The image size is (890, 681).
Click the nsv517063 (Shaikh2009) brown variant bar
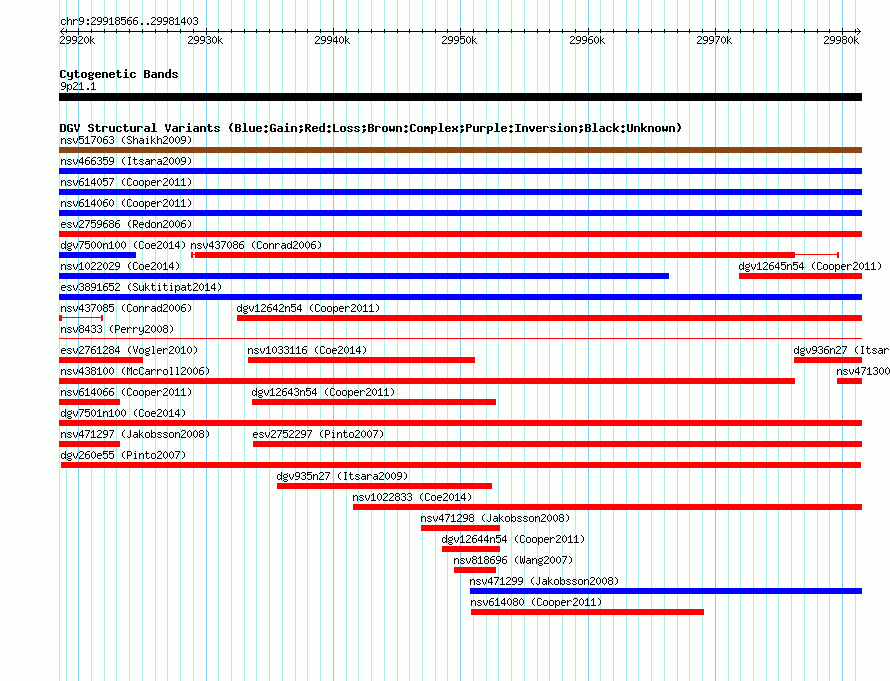(x=460, y=150)
